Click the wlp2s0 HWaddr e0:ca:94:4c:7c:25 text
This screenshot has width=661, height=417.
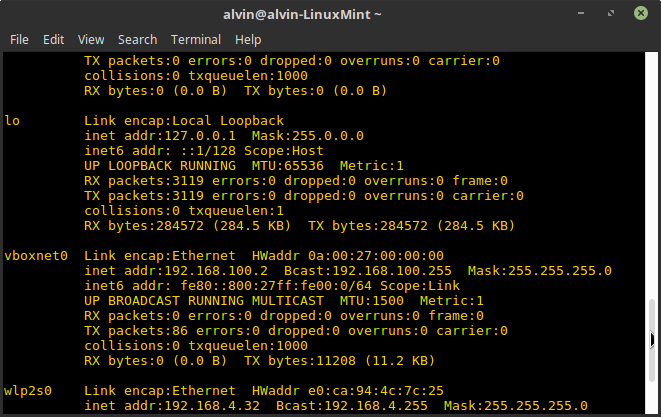[x=389, y=391]
